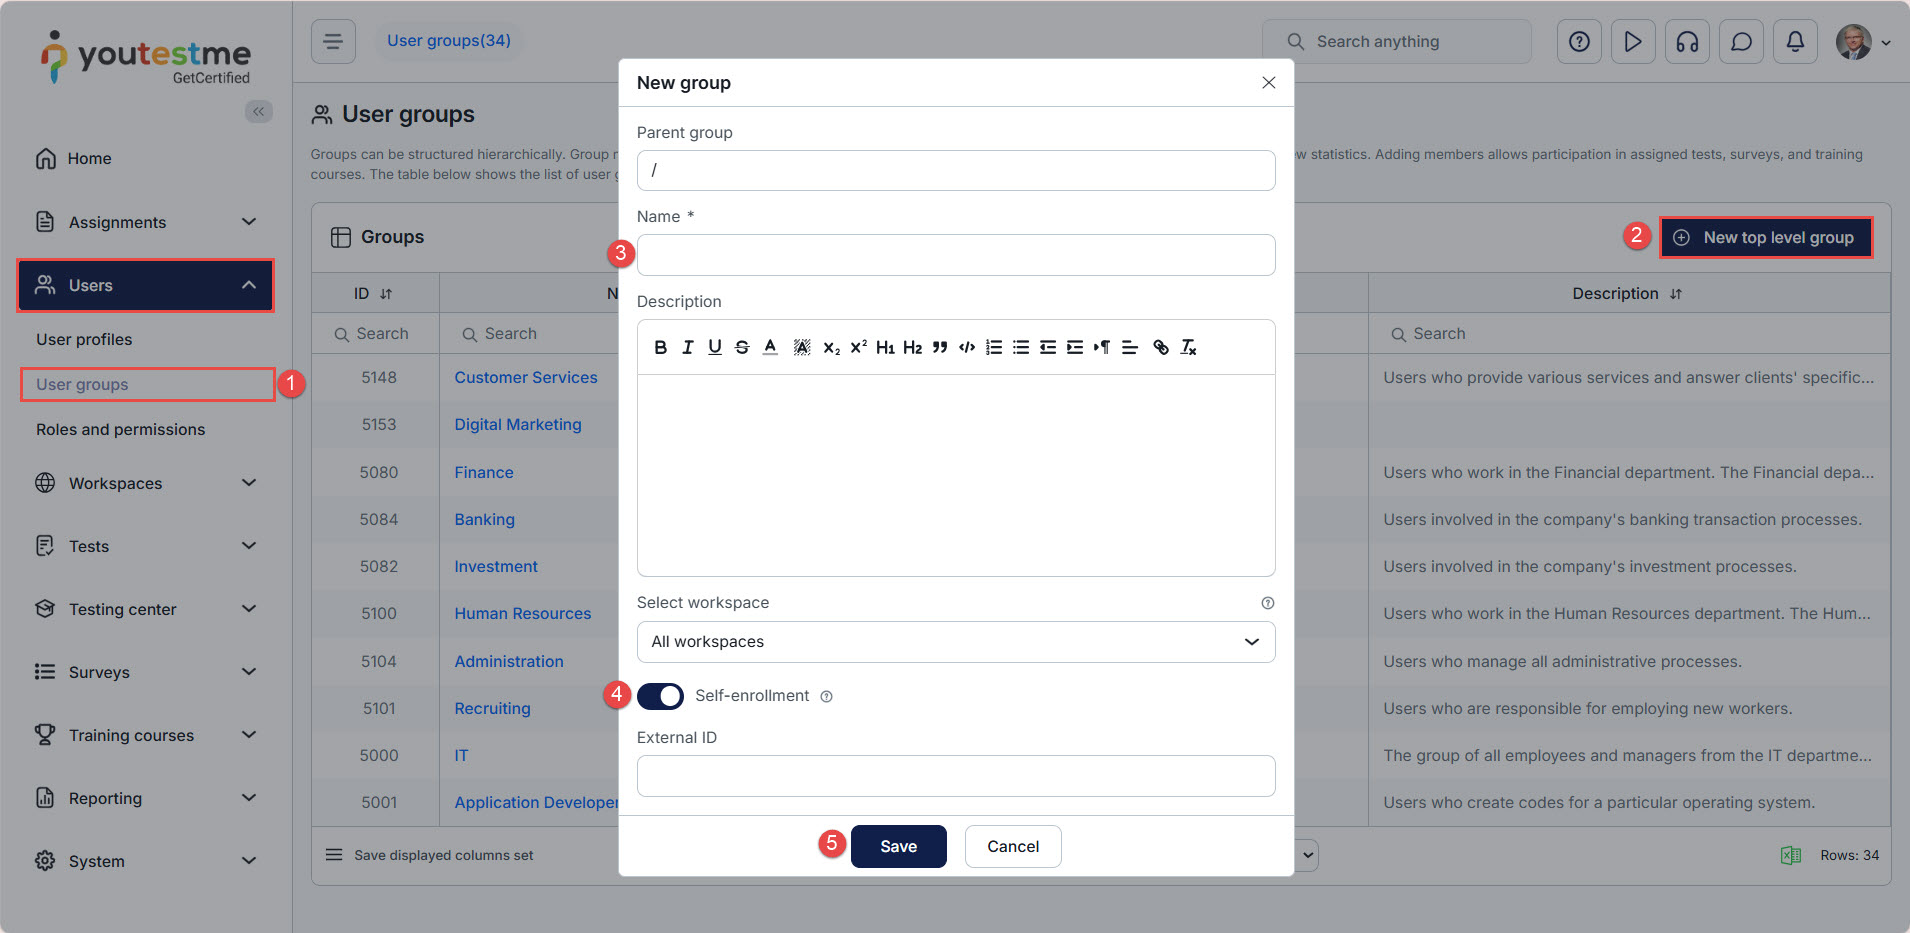Click the Name input field
This screenshot has height=933, width=1910.
pos(956,255)
